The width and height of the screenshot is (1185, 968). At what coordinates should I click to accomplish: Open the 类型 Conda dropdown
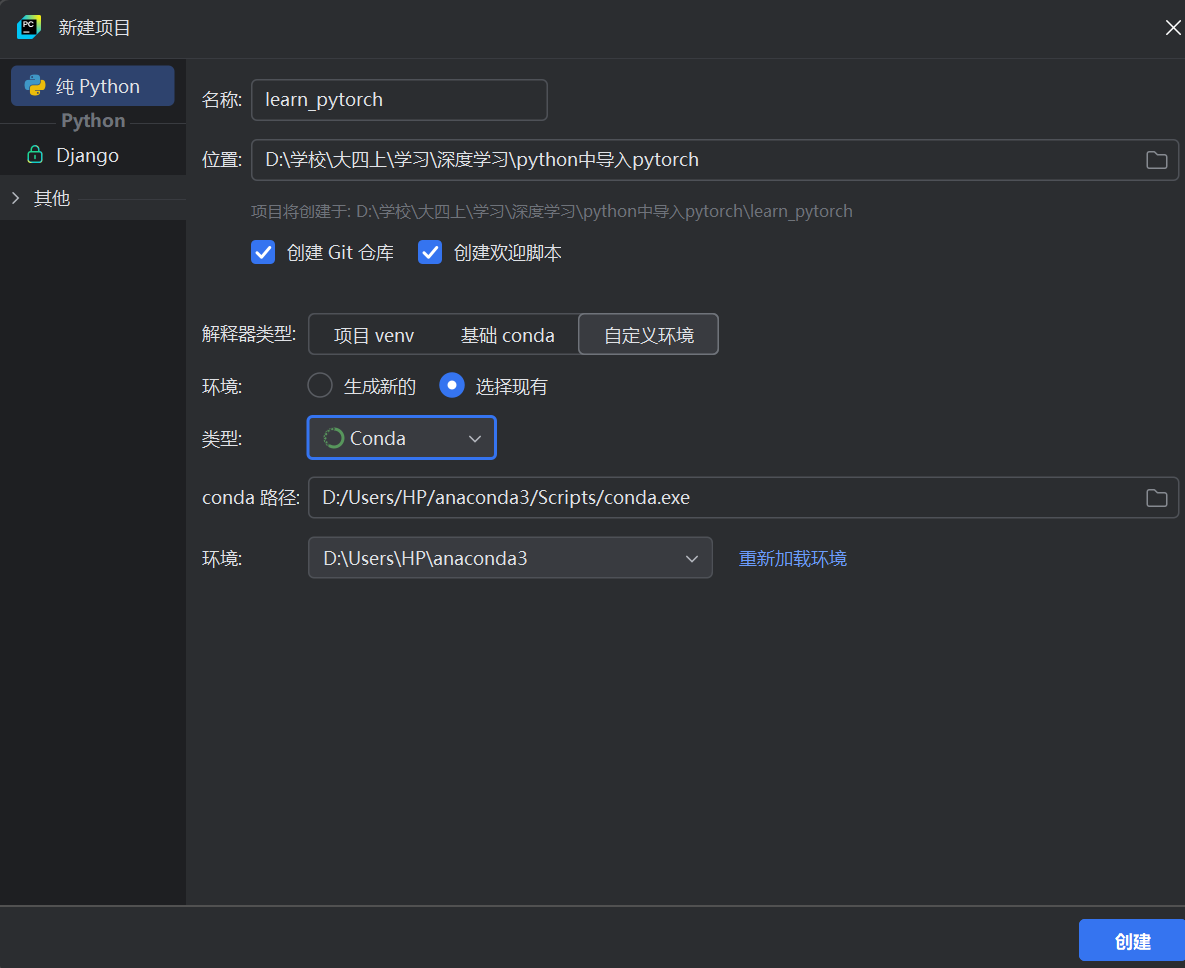[x=401, y=438]
